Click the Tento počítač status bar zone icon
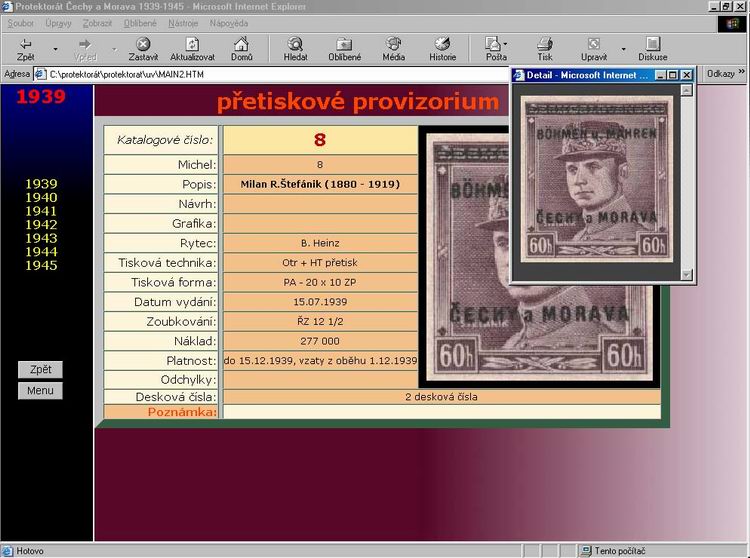This screenshot has width=750, height=558. [585, 551]
